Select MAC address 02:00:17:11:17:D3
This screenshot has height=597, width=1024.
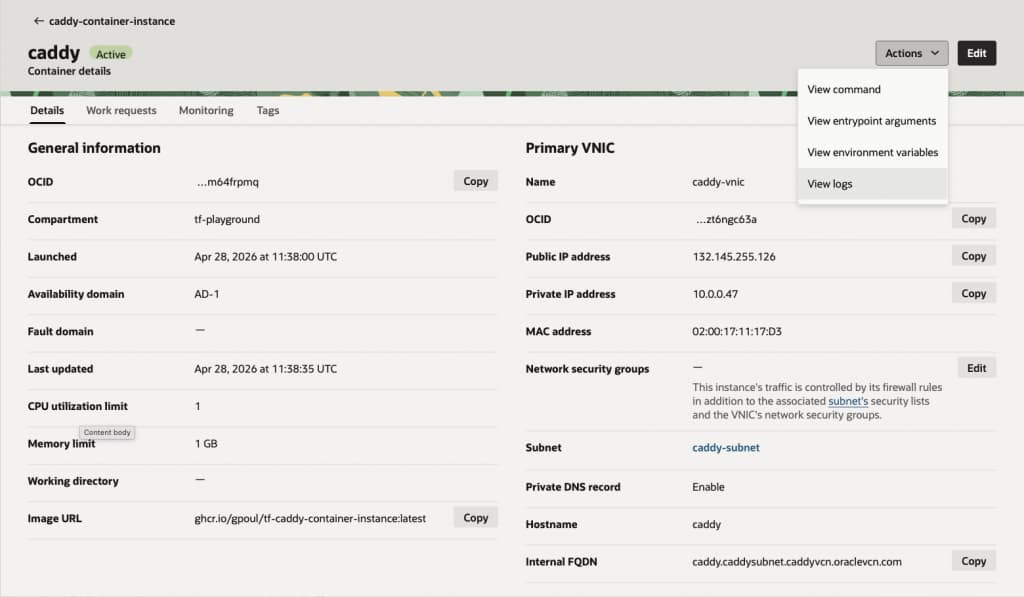(737, 331)
